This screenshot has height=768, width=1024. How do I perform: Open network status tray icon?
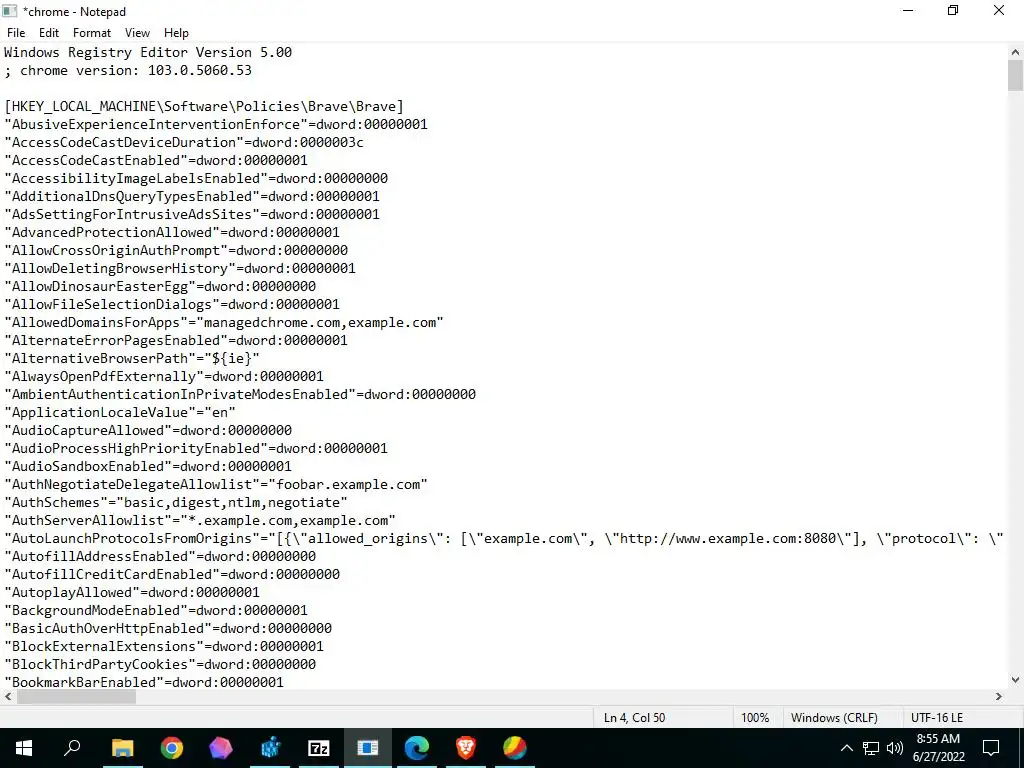871,748
